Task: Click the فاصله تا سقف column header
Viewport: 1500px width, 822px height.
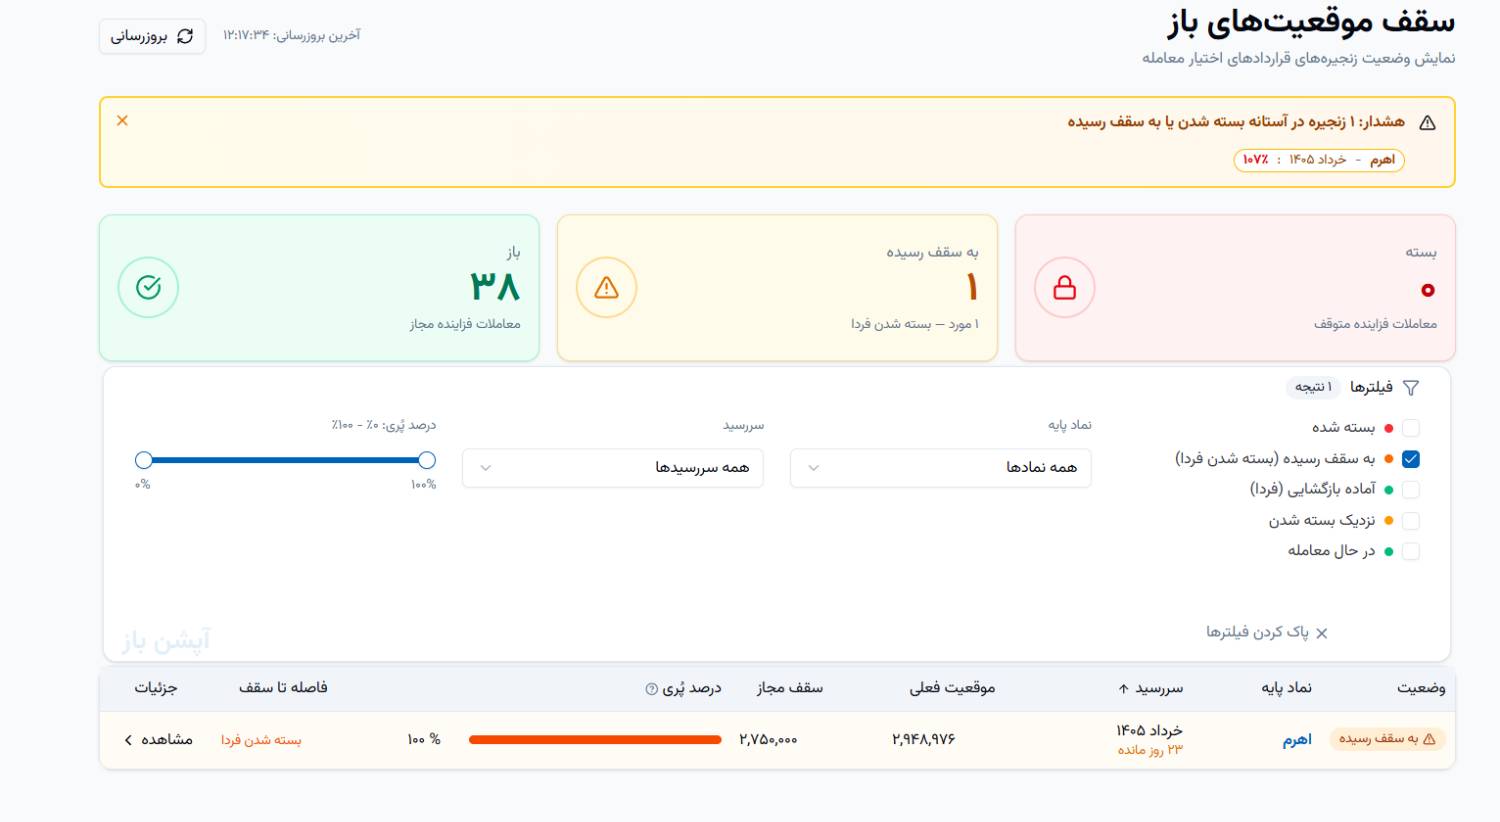Action: [x=283, y=688]
